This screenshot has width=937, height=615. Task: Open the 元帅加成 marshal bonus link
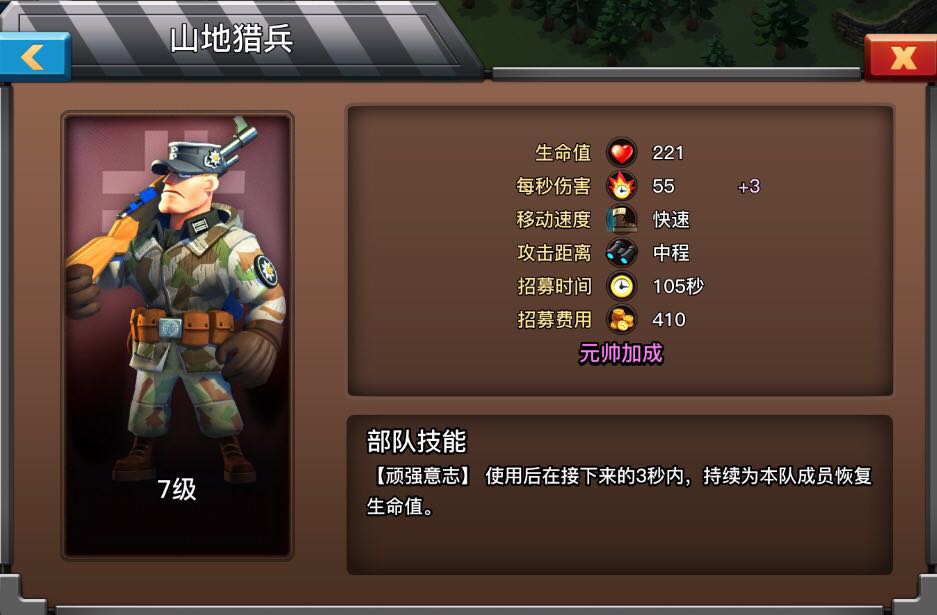[x=621, y=353]
